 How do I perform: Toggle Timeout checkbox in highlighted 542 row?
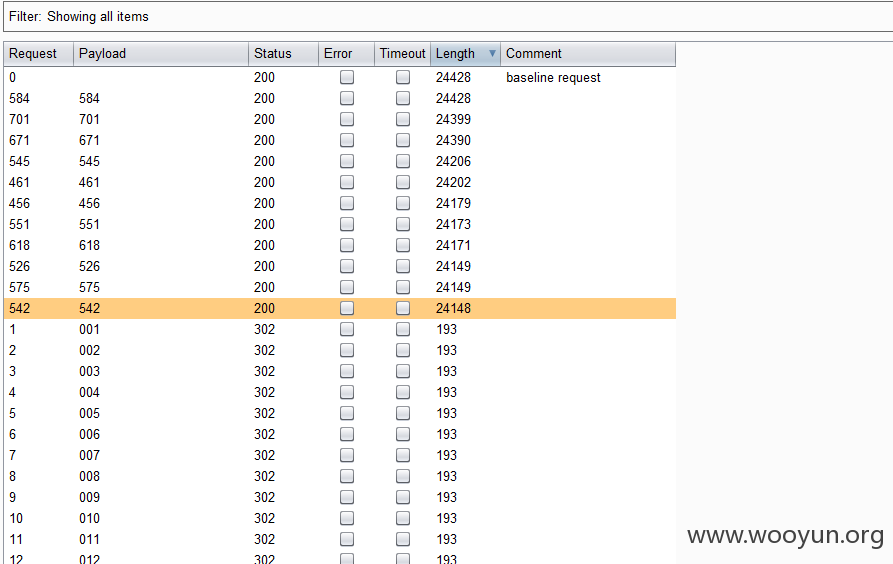tap(403, 308)
